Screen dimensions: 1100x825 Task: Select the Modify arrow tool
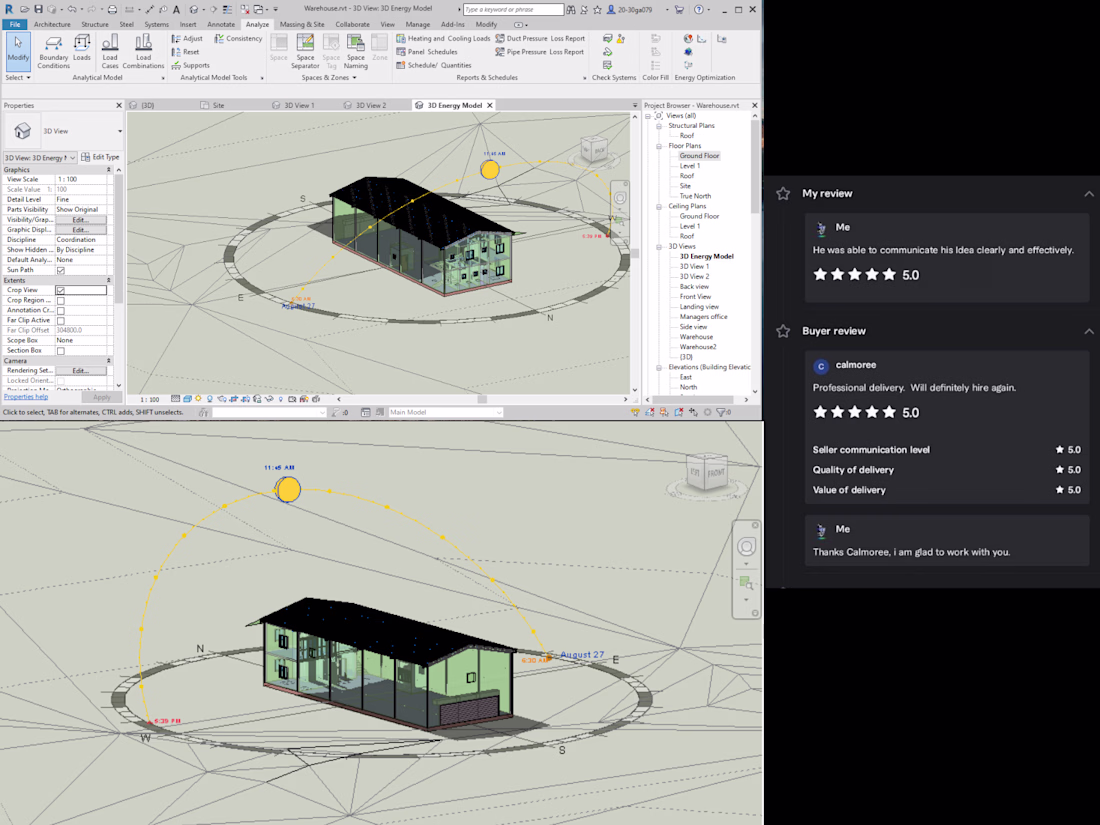point(18,49)
